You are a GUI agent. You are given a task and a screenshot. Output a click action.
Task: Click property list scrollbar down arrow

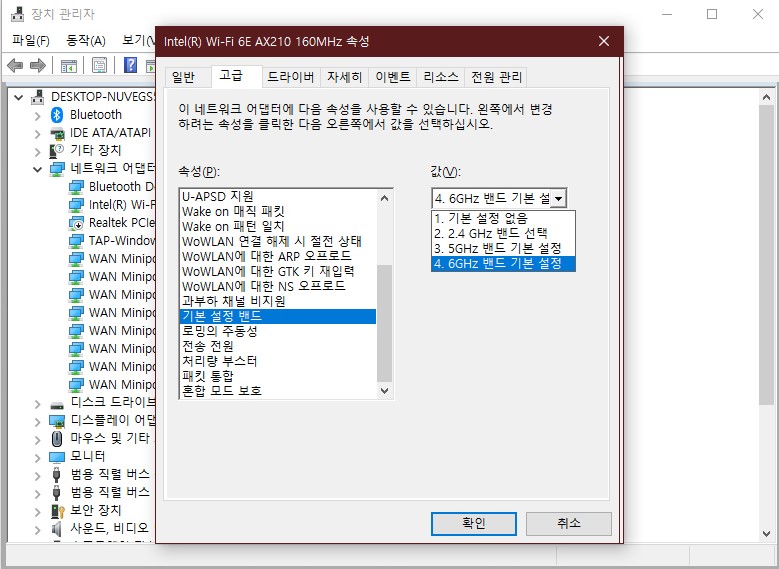pyautogui.click(x=384, y=391)
